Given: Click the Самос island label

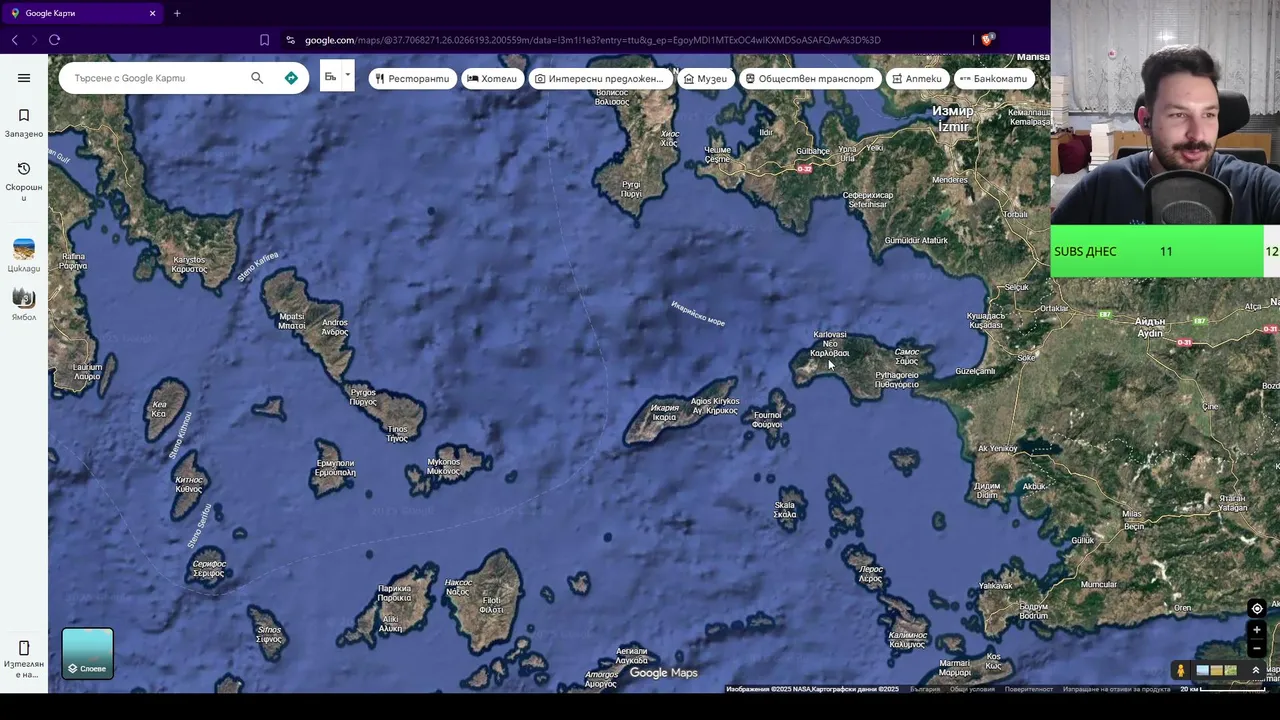Looking at the screenshot, I should [907, 356].
